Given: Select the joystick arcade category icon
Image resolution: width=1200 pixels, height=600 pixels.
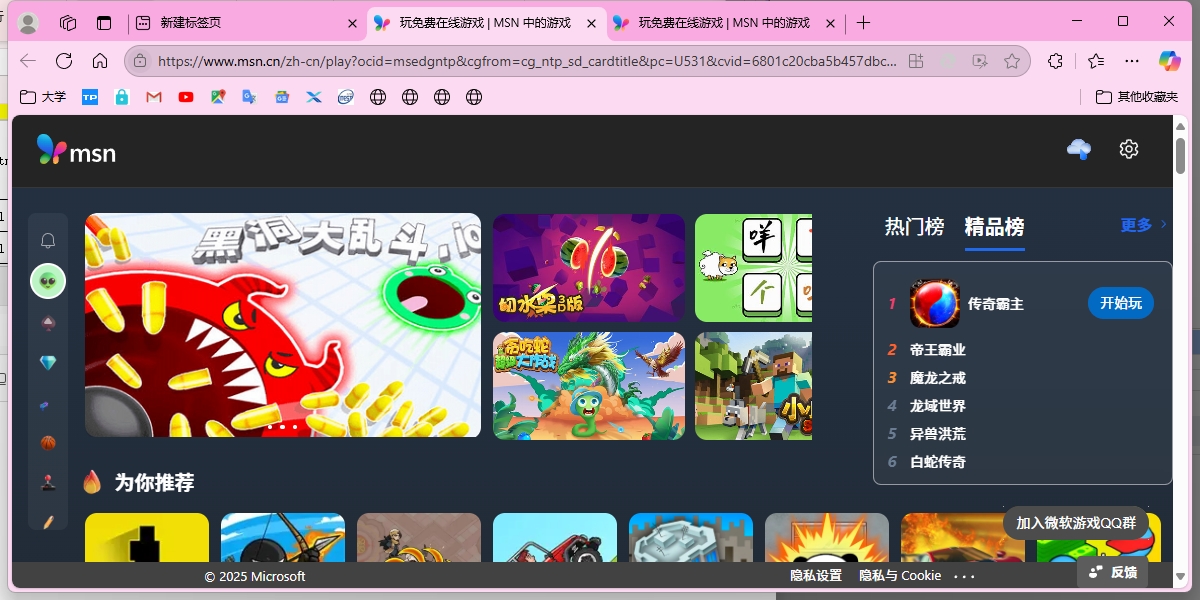Looking at the screenshot, I should pos(48,483).
